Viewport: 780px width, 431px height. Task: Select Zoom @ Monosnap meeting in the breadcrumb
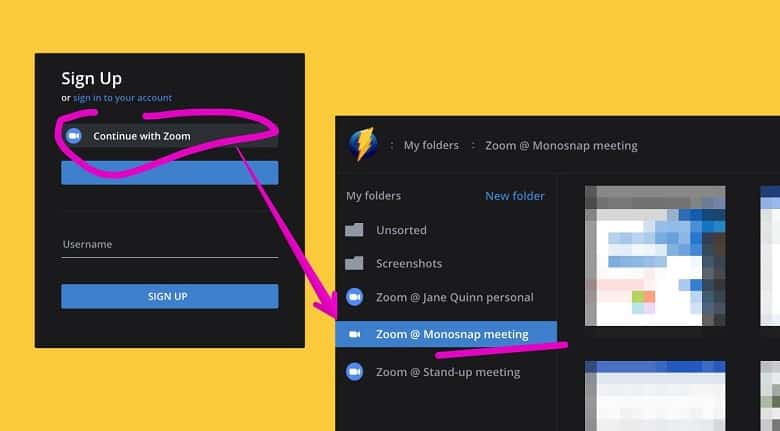click(561, 146)
